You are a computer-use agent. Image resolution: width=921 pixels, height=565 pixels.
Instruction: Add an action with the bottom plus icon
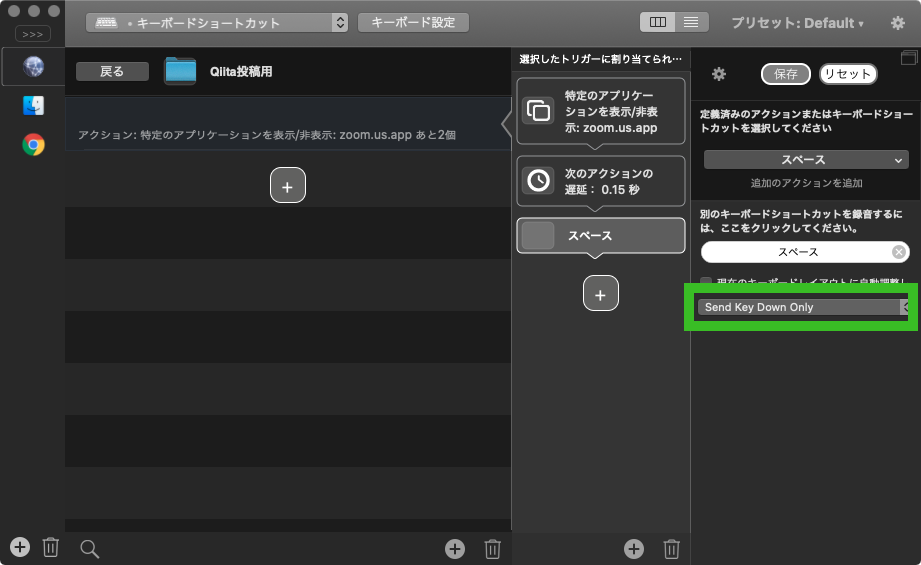point(633,549)
